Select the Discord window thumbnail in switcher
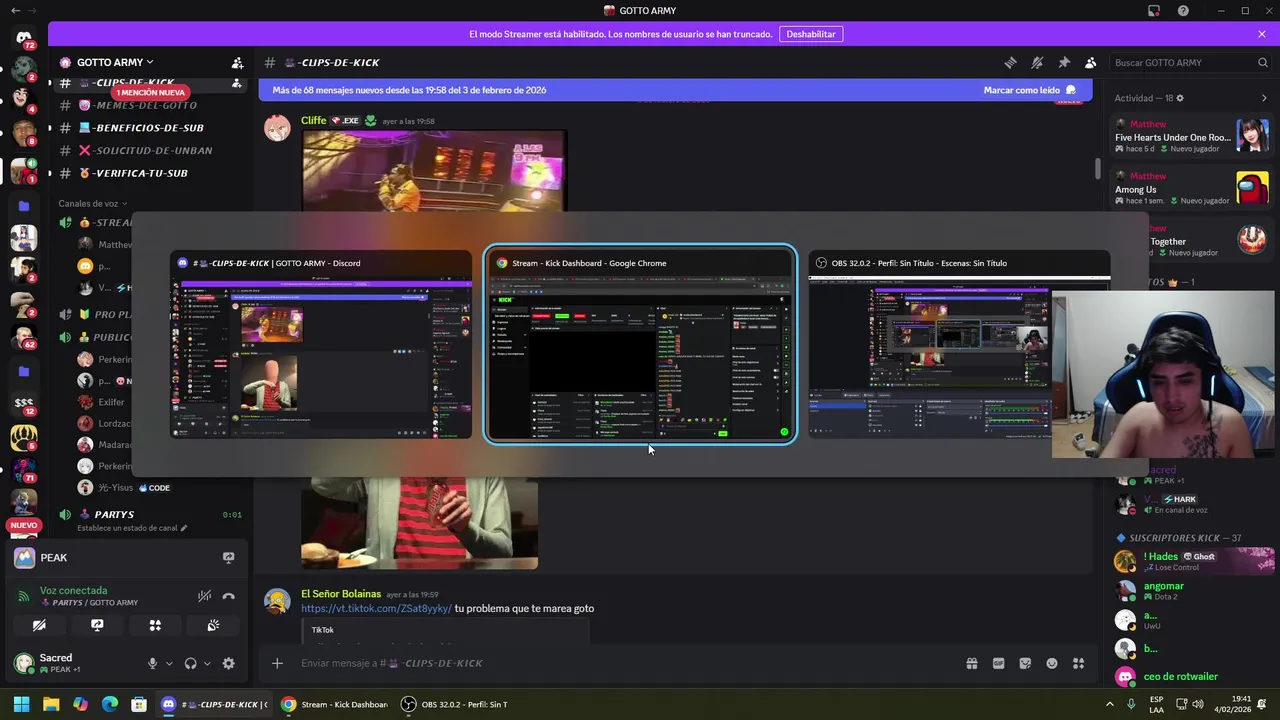The width and height of the screenshot is (1280, 720). [321, 345]
